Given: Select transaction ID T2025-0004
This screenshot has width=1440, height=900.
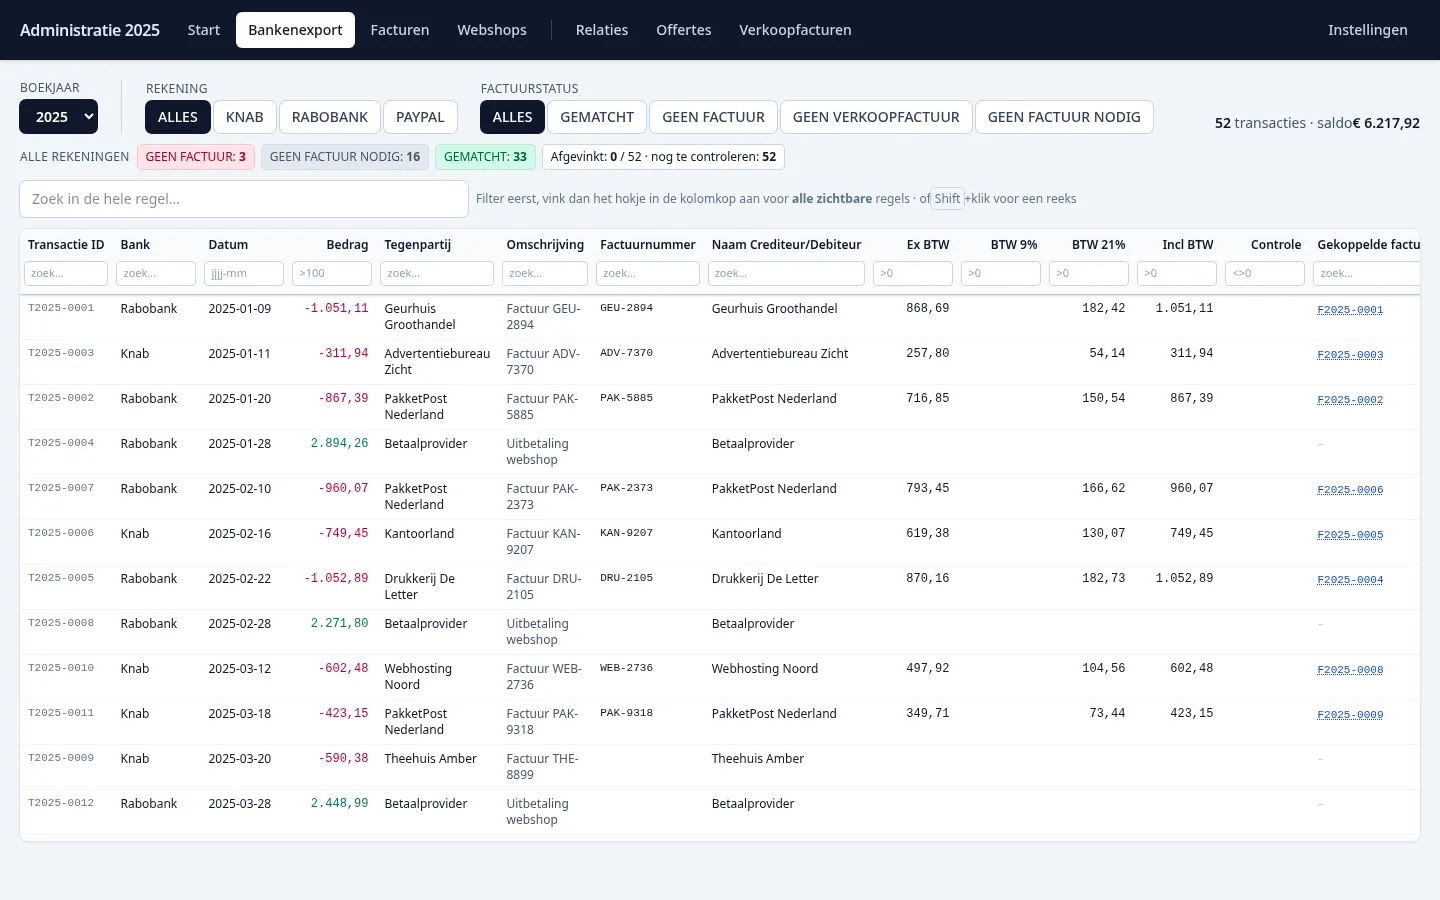Looking at the screenshot, I should coord(61,443).
